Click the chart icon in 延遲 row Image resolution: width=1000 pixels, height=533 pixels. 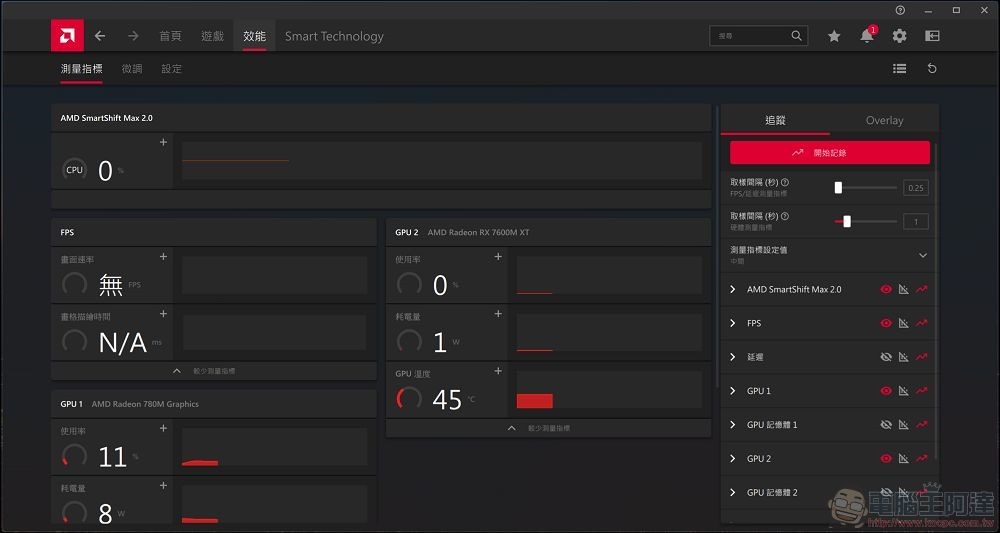coord(904,357)
